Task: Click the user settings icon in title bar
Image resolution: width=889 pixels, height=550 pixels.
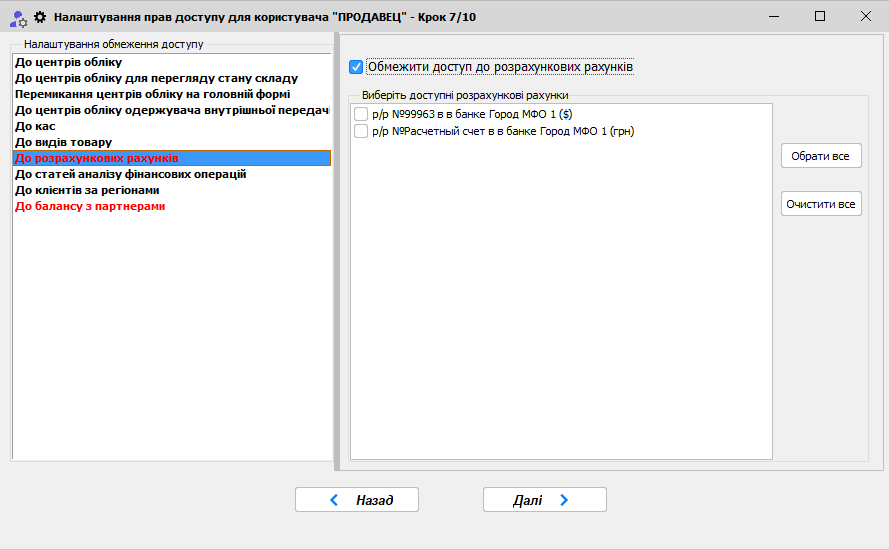Action: [x=17, y=17]
